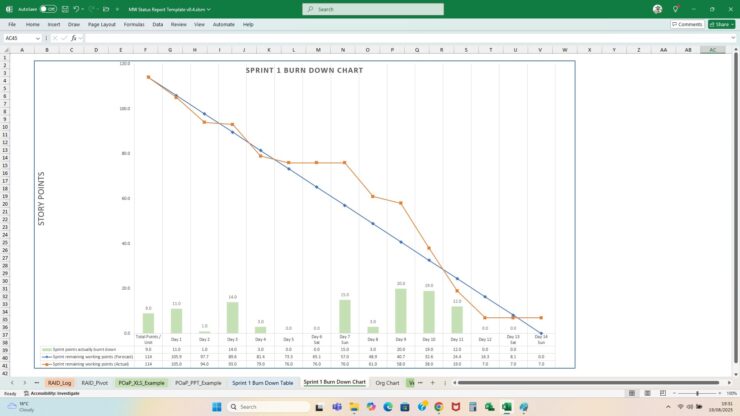Open the user account profile picture
Image resolution: width=740 pixels, height=416 pixels.
click(x=657, y=9)
